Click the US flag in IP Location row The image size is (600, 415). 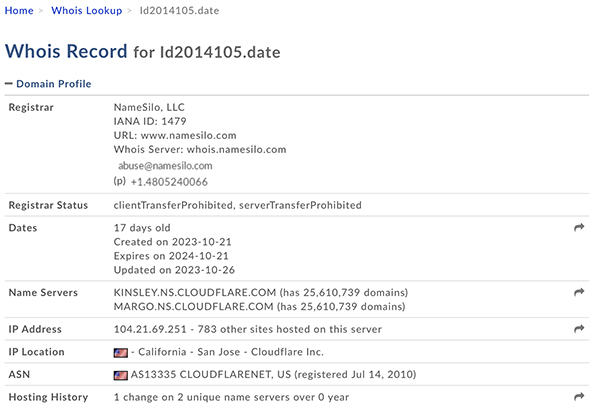121,352
